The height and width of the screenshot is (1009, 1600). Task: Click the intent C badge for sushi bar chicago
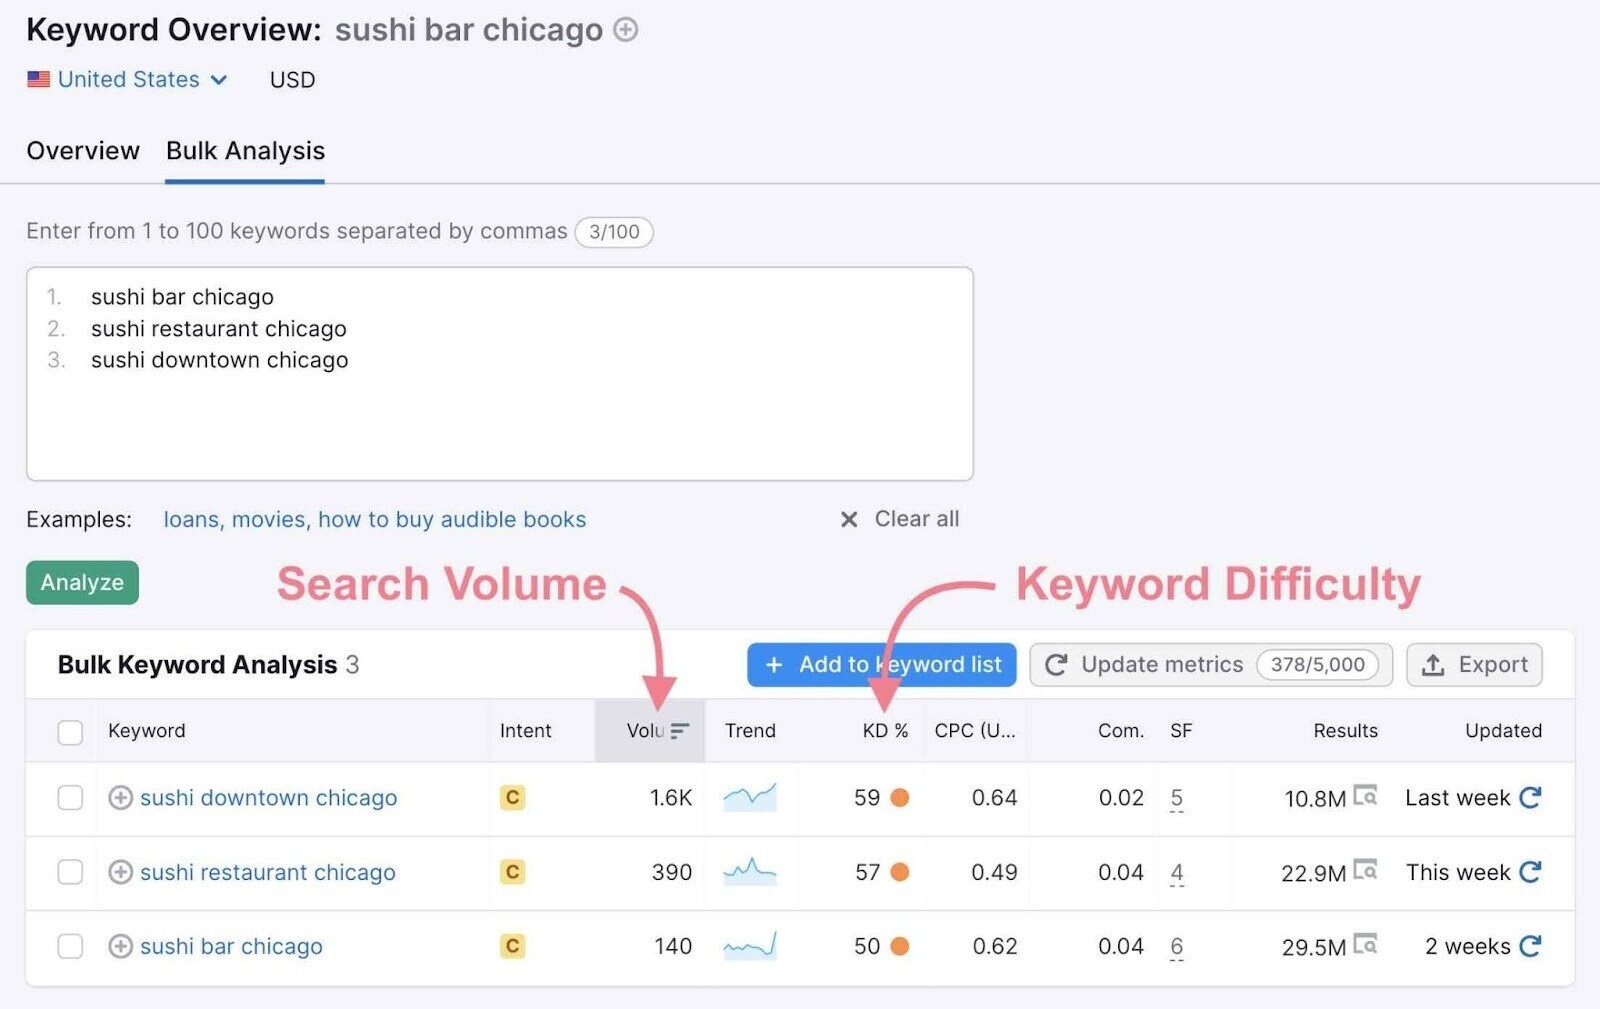pyautogui.click(x=512, y=946)
